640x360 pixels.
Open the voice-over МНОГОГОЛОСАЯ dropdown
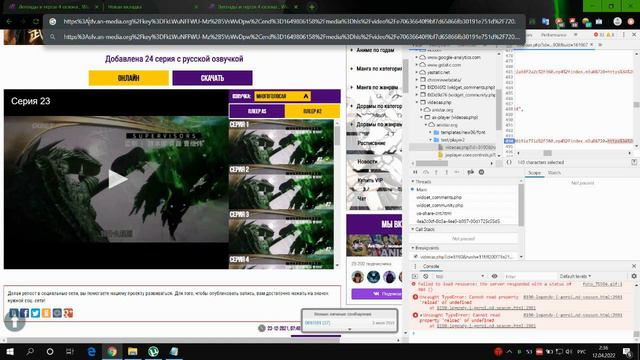tap(282, 96)
